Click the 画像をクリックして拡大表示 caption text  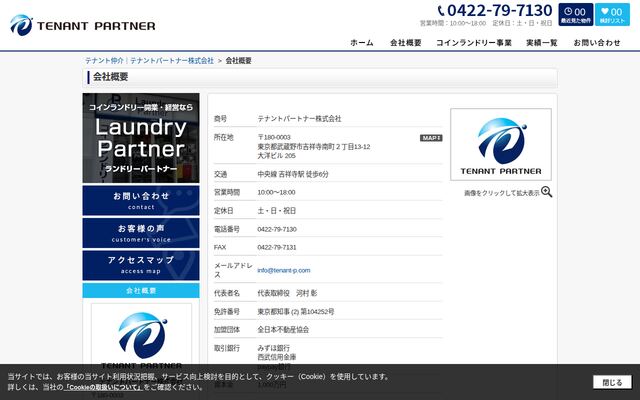coord(502,193)
